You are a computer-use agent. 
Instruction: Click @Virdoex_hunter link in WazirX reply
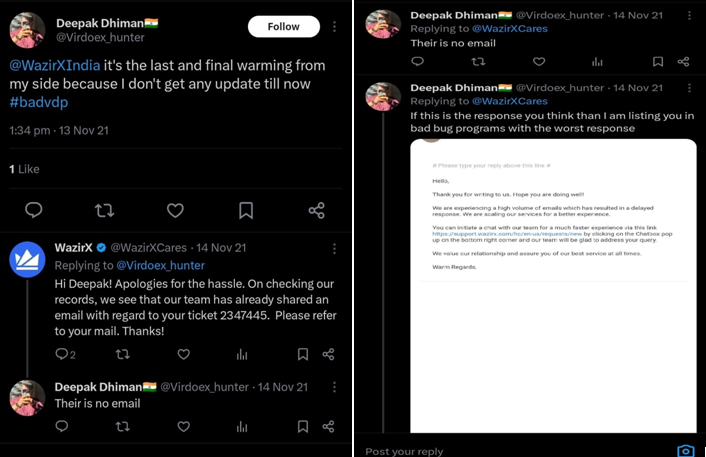[160, 265]
